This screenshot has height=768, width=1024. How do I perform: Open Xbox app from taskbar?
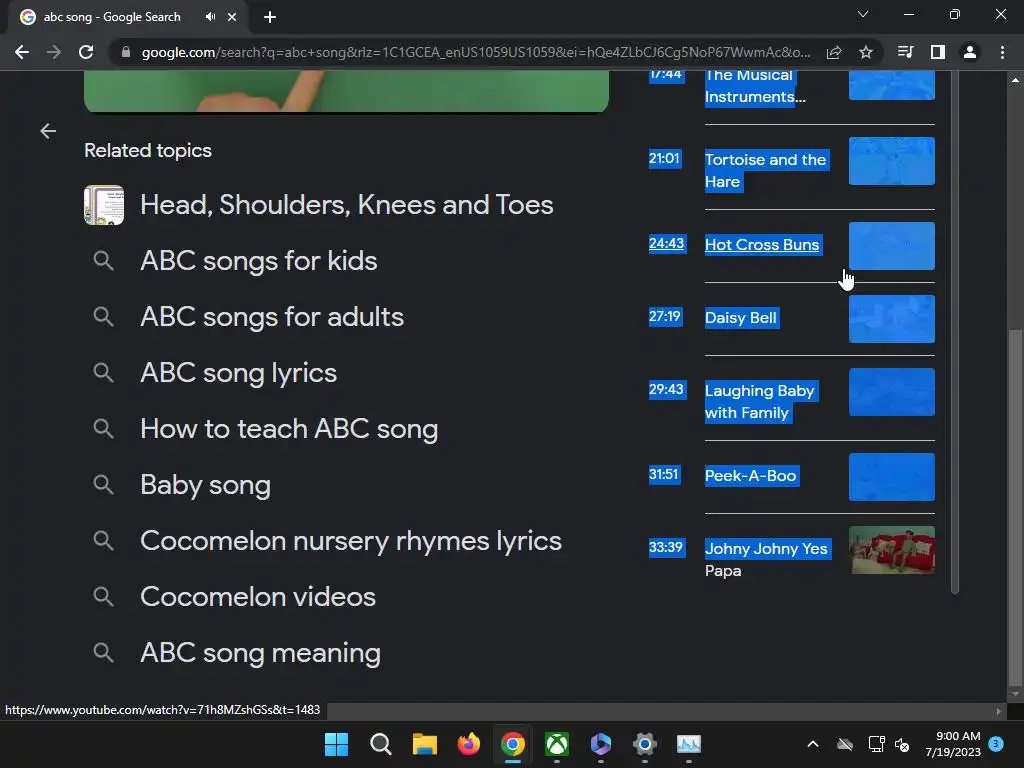556,744
